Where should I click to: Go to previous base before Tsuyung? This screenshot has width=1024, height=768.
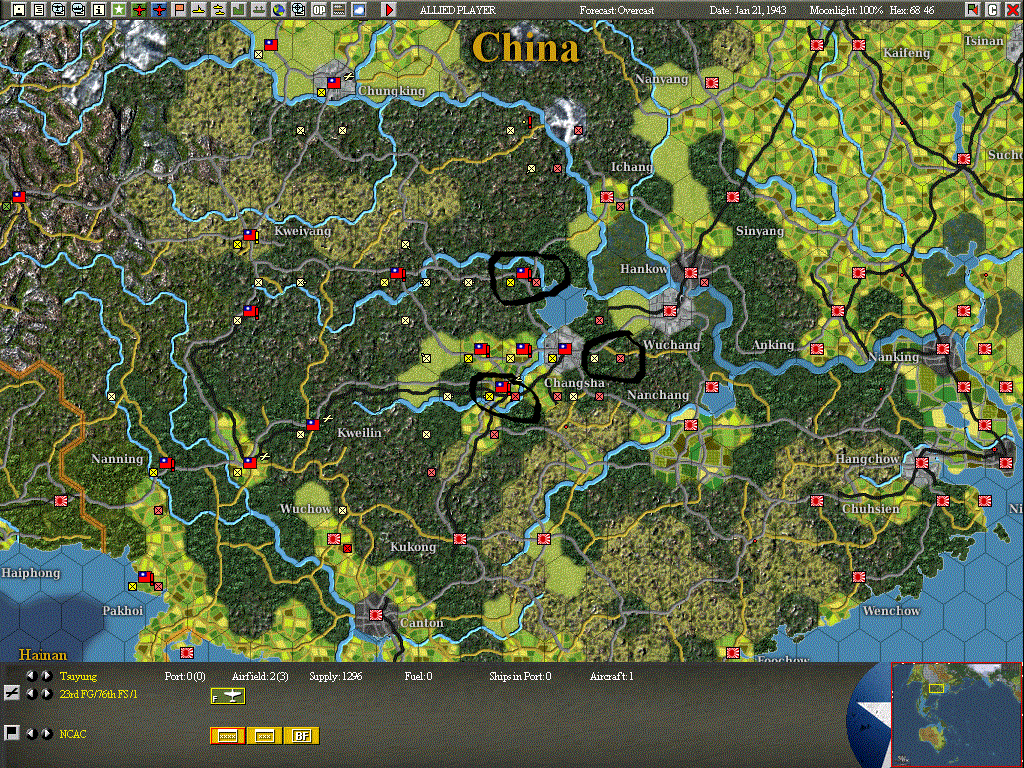click(x=30, y=676)
